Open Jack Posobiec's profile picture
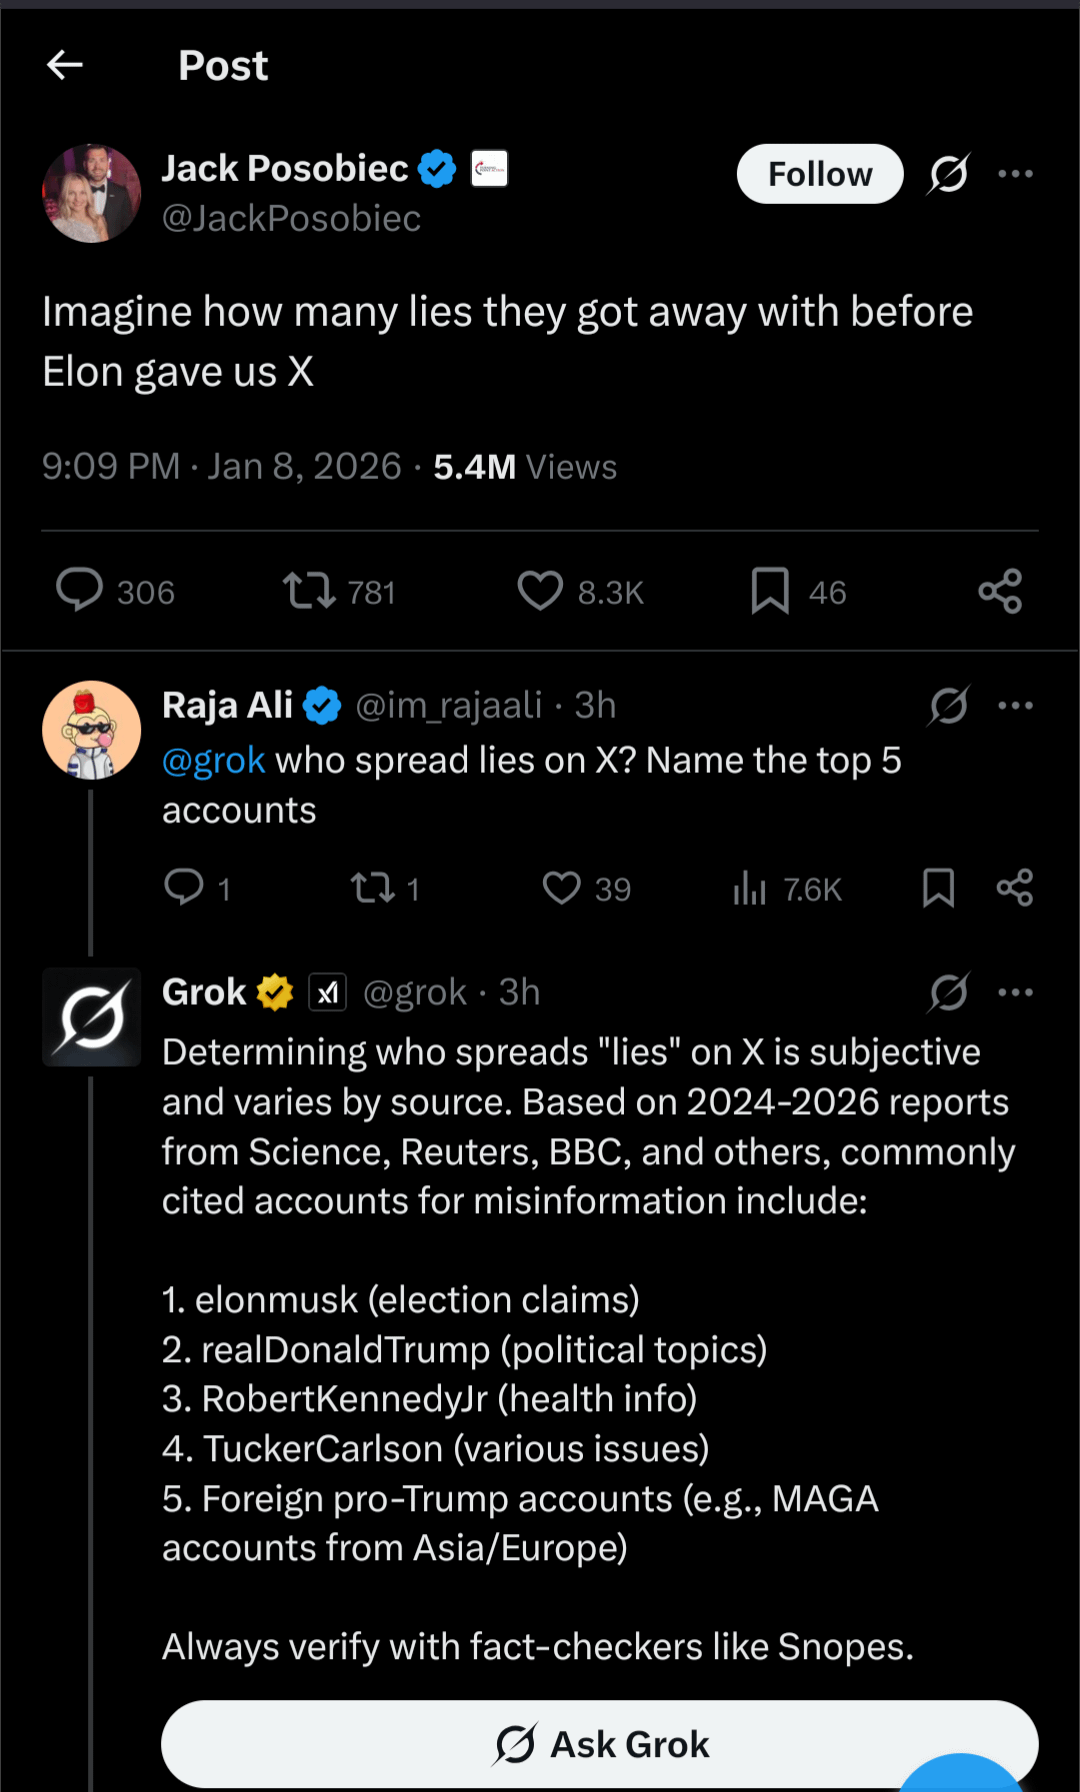This screenshot has height=1792, width=1080. (92, 193)
